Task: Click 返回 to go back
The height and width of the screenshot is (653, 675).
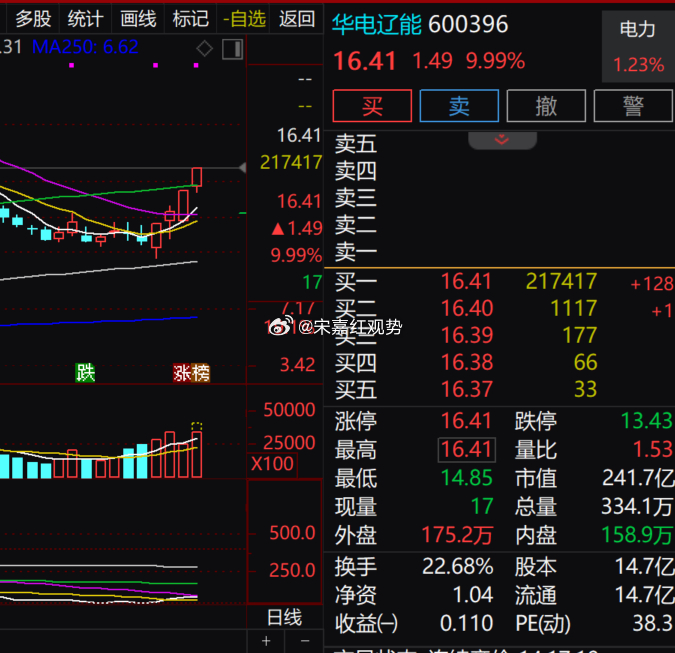Action: [x=297, y=19]
